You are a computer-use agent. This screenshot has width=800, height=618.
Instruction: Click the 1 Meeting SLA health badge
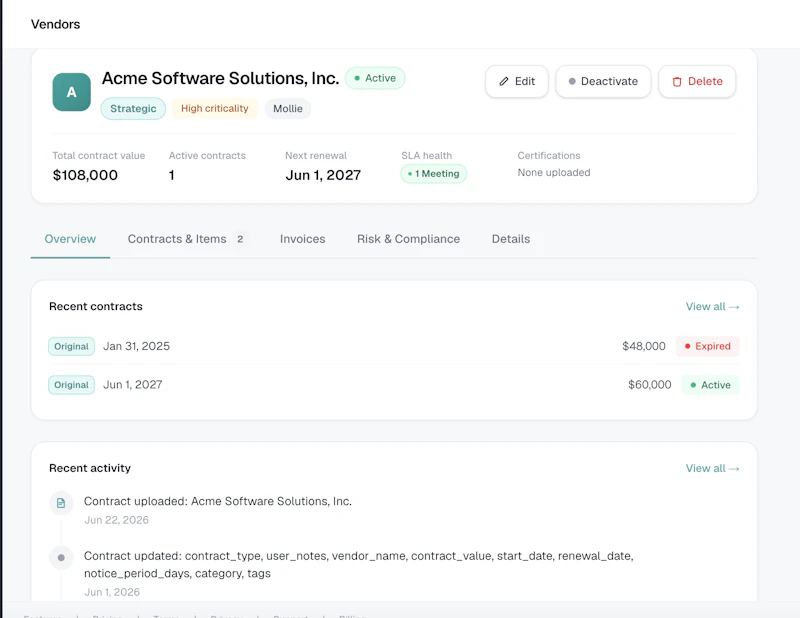tap(434, 174)
